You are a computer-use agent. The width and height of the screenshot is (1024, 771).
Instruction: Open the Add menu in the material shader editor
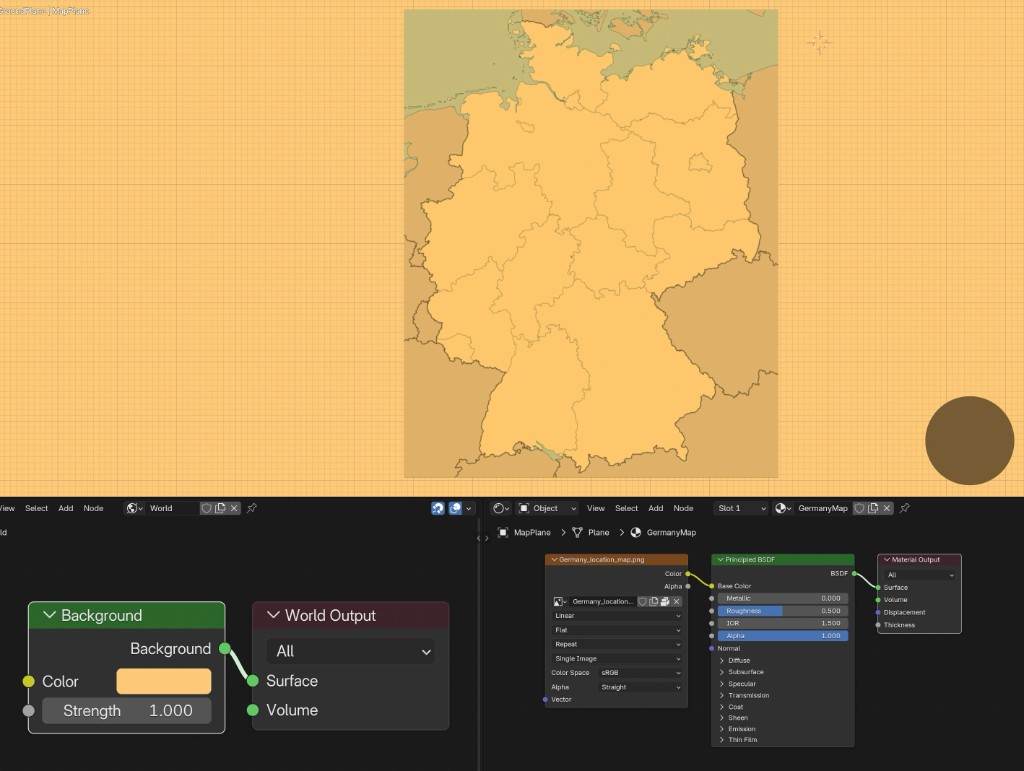coord(655,508)
